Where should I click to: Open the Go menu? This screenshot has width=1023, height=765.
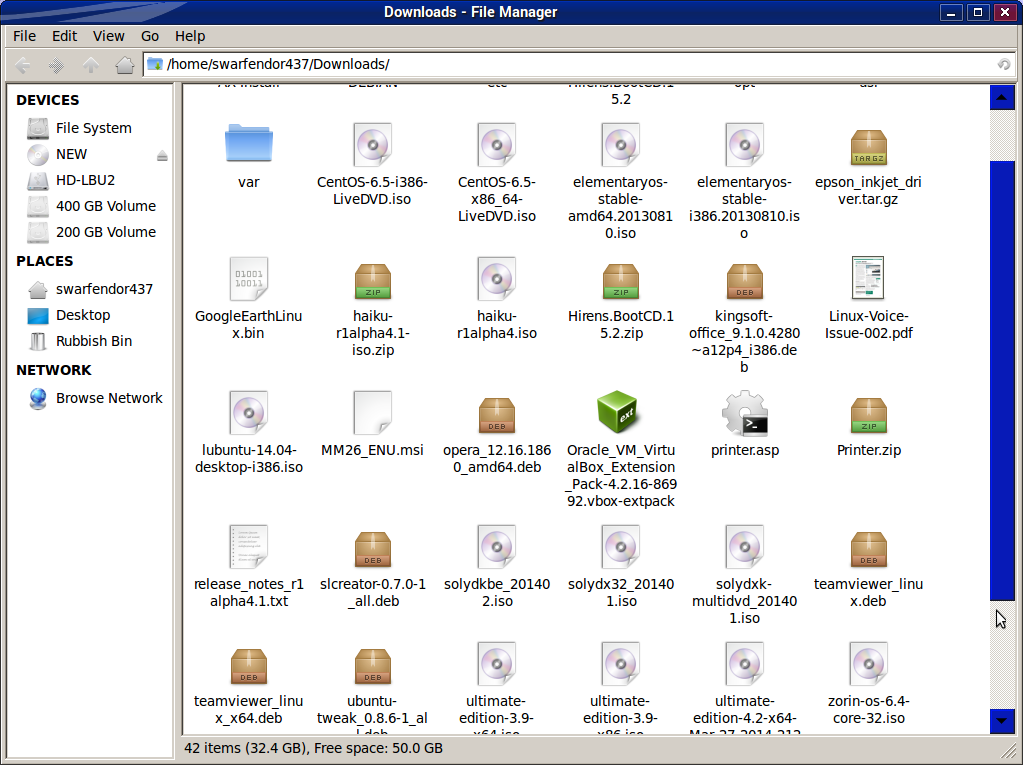tap(150, 36)
